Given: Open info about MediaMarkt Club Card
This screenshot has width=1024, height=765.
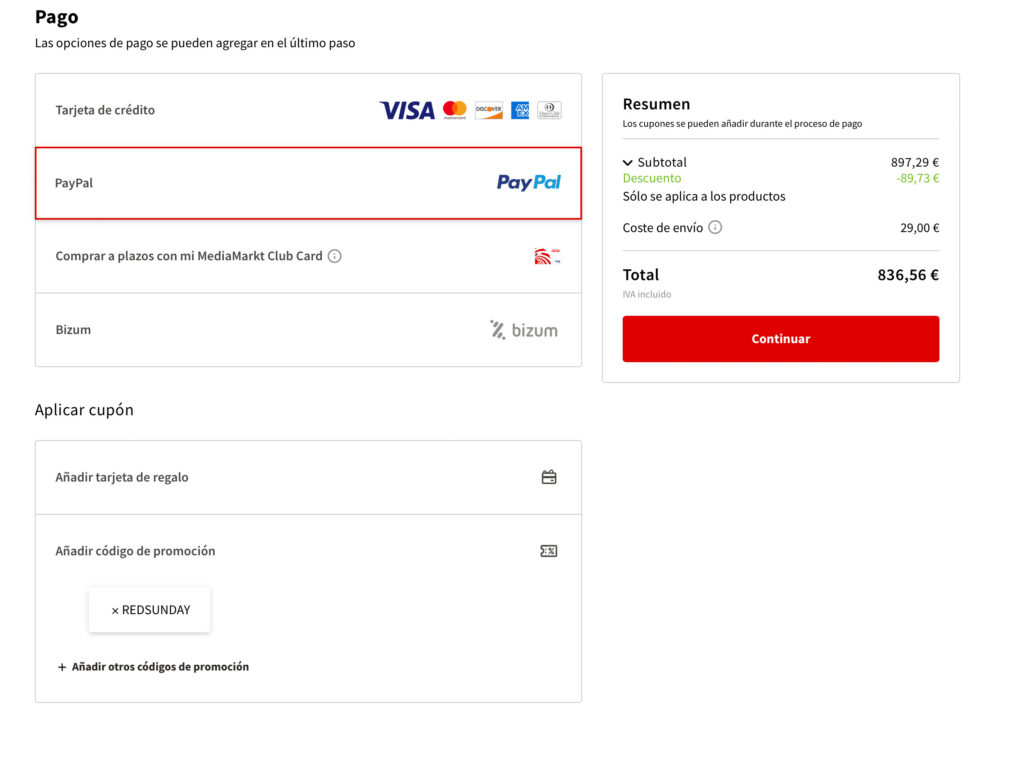Looking at the screenshot, I should 334,256.
